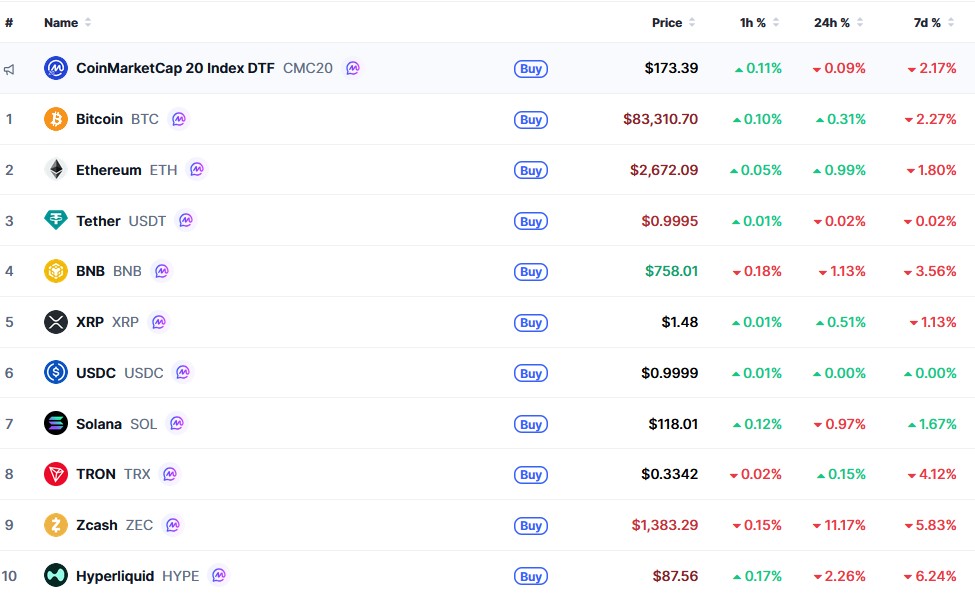Open the Hyperliquid logo icon
The height and width of the screenshot is (596, 975).
point(56,575)
